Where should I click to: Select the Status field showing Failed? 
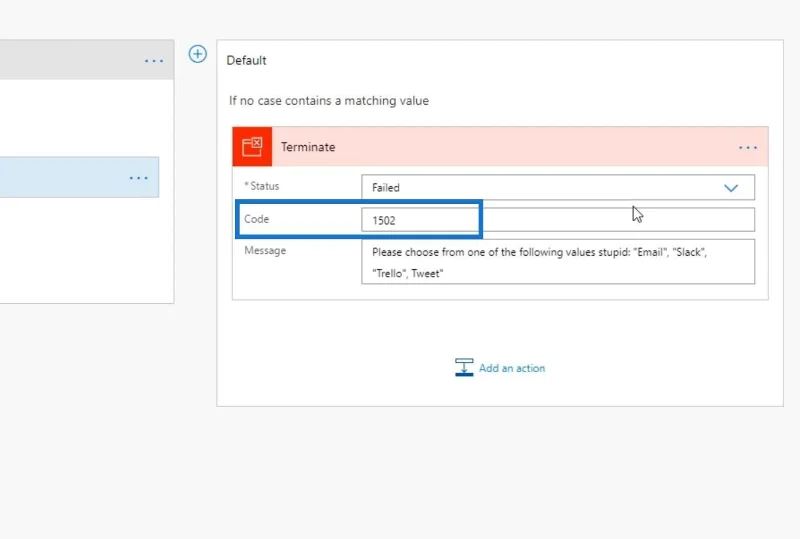[x=558, y=187]
